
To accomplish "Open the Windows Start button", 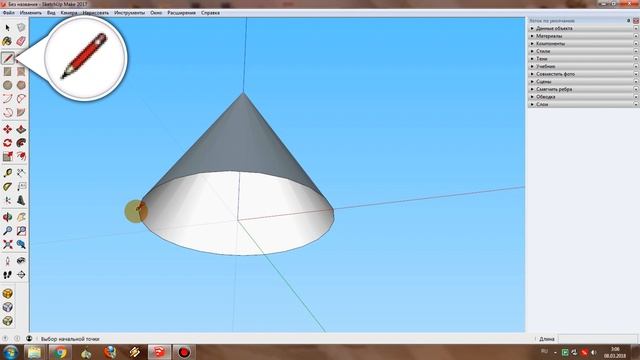I will (10, 352).
